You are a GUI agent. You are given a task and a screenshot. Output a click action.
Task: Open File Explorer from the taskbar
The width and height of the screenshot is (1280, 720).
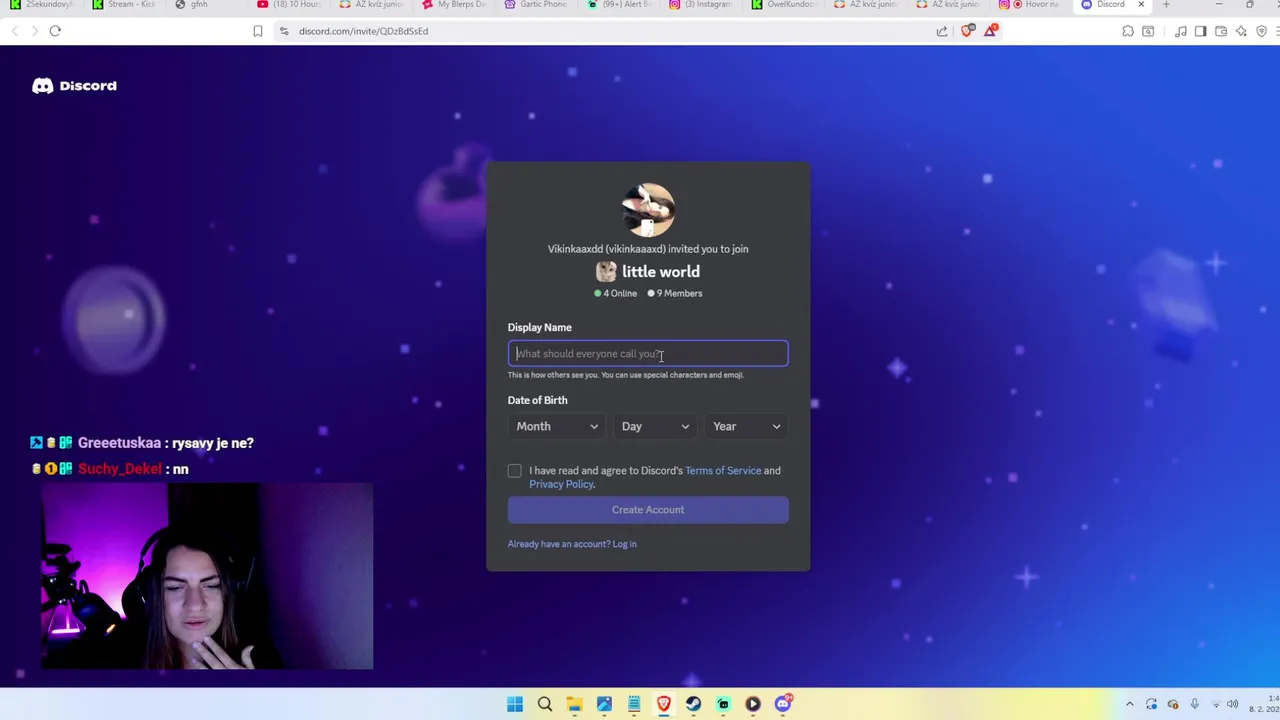click(574, 704)
